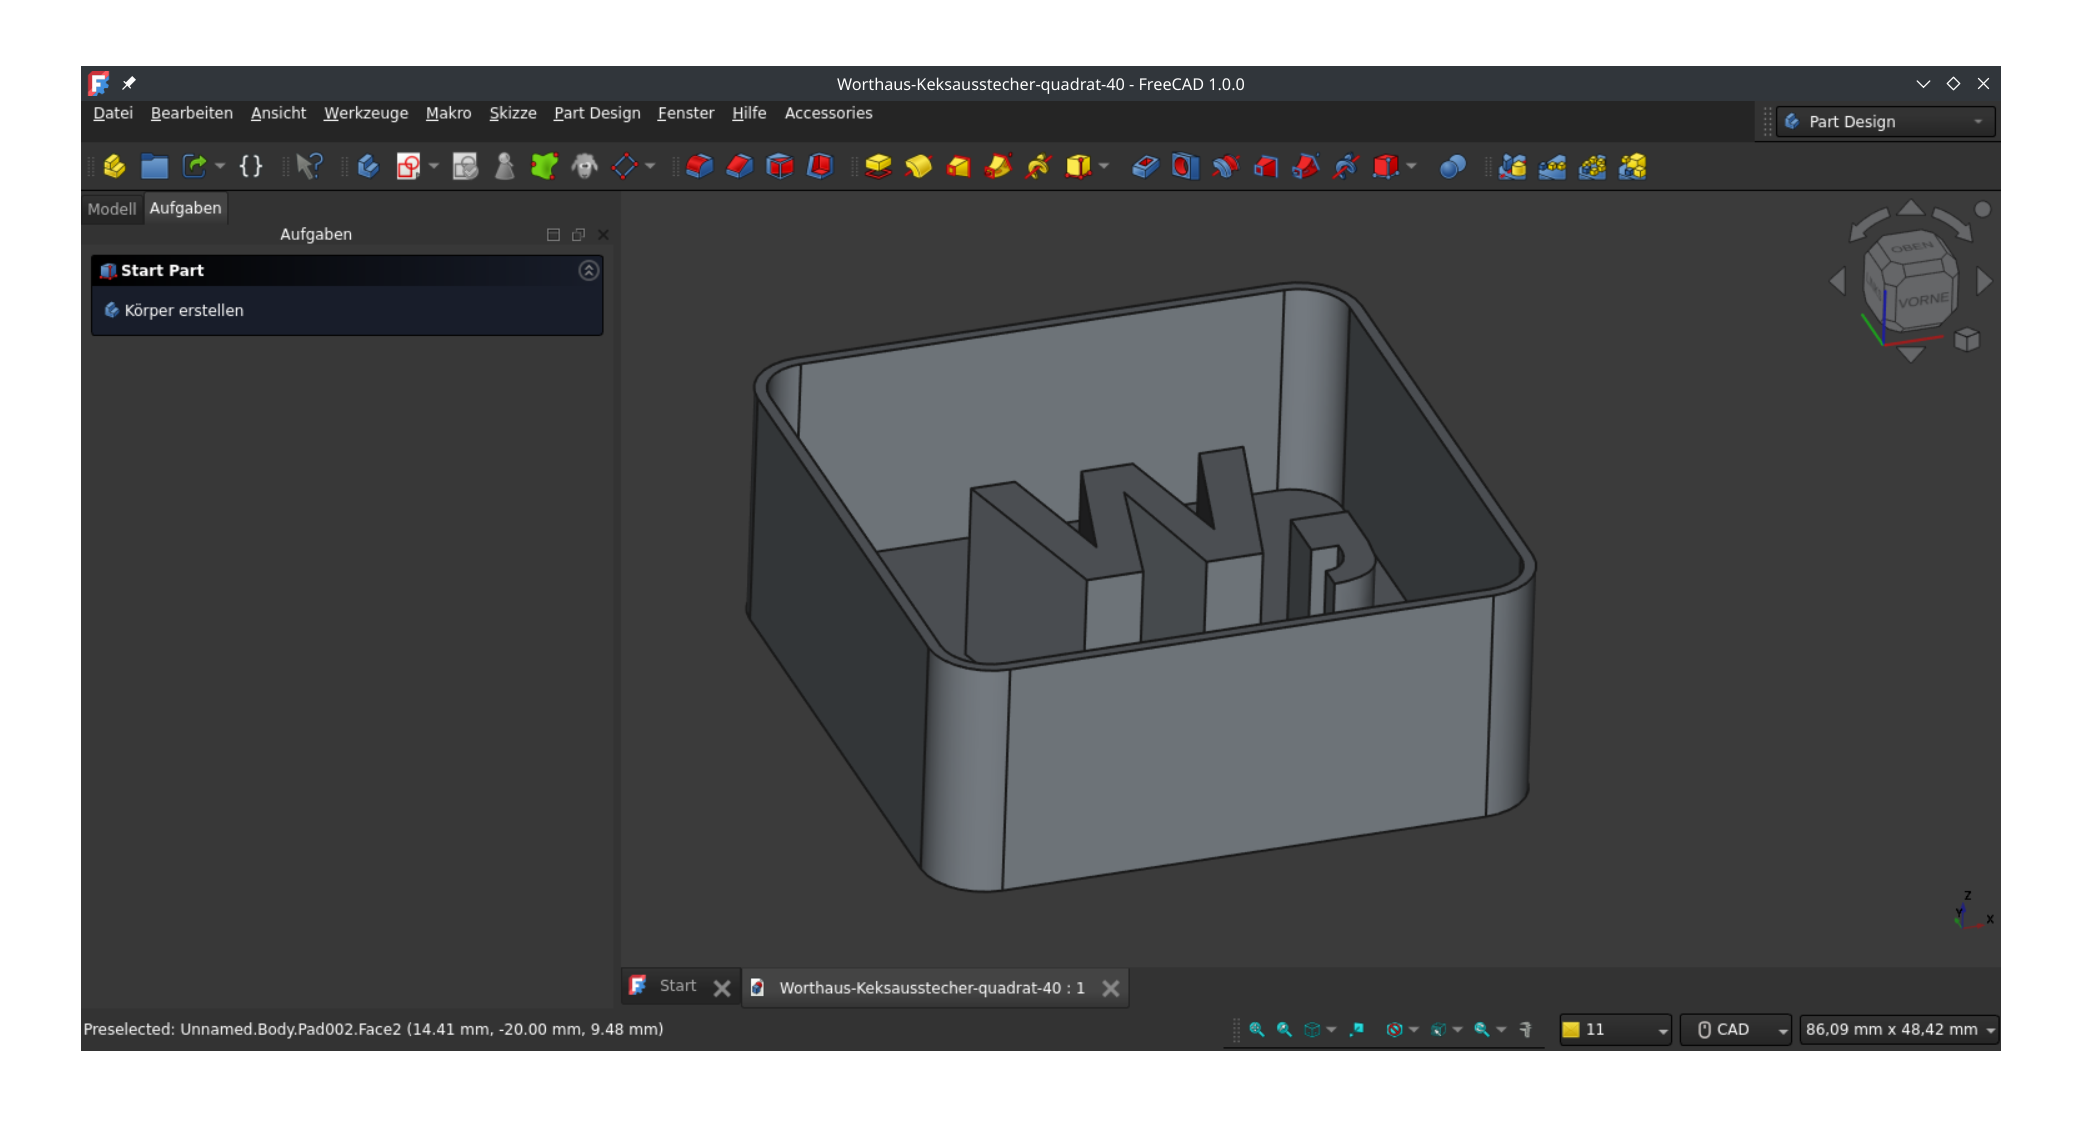The width and height of the screenshot is (2082, 1147).
Task: Expand the Datum plane dropdown arrow
Action: (650, 166)
